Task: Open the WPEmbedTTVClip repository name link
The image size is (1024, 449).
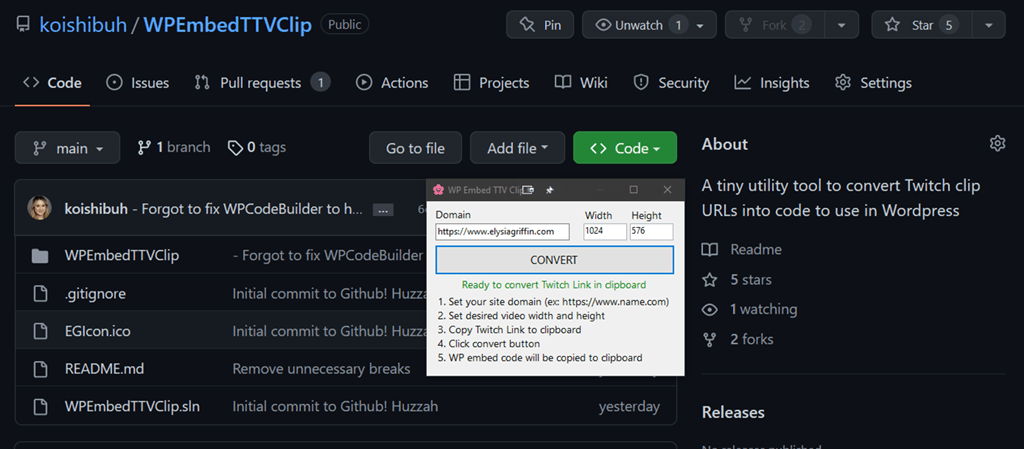Action: [x=227, y=25]
